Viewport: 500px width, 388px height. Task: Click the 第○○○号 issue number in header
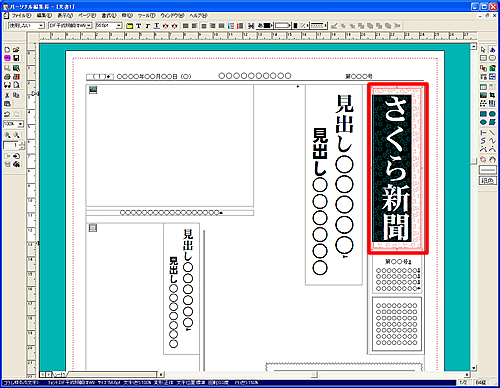[359, 76]
